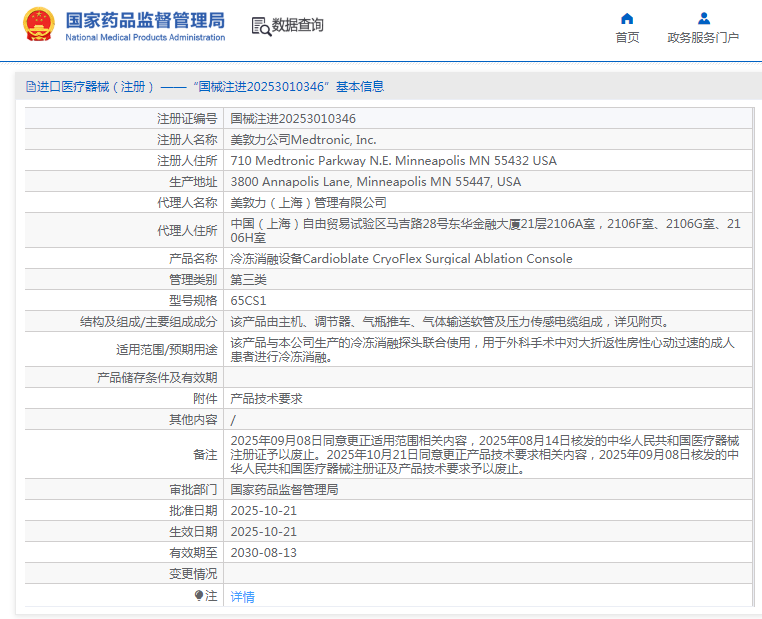Viewport: 762px width, 619px height.
Task: Click 产品技术要求 in the 附件 row
Action: tap(266, 398)
